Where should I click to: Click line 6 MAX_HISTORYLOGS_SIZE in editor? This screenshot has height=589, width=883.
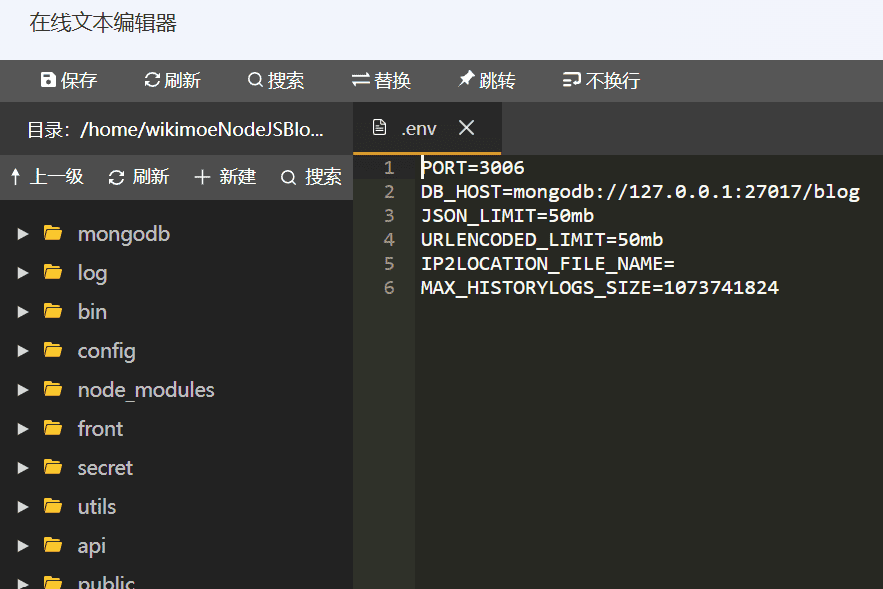pyautogui.click(x=599, y=288)
